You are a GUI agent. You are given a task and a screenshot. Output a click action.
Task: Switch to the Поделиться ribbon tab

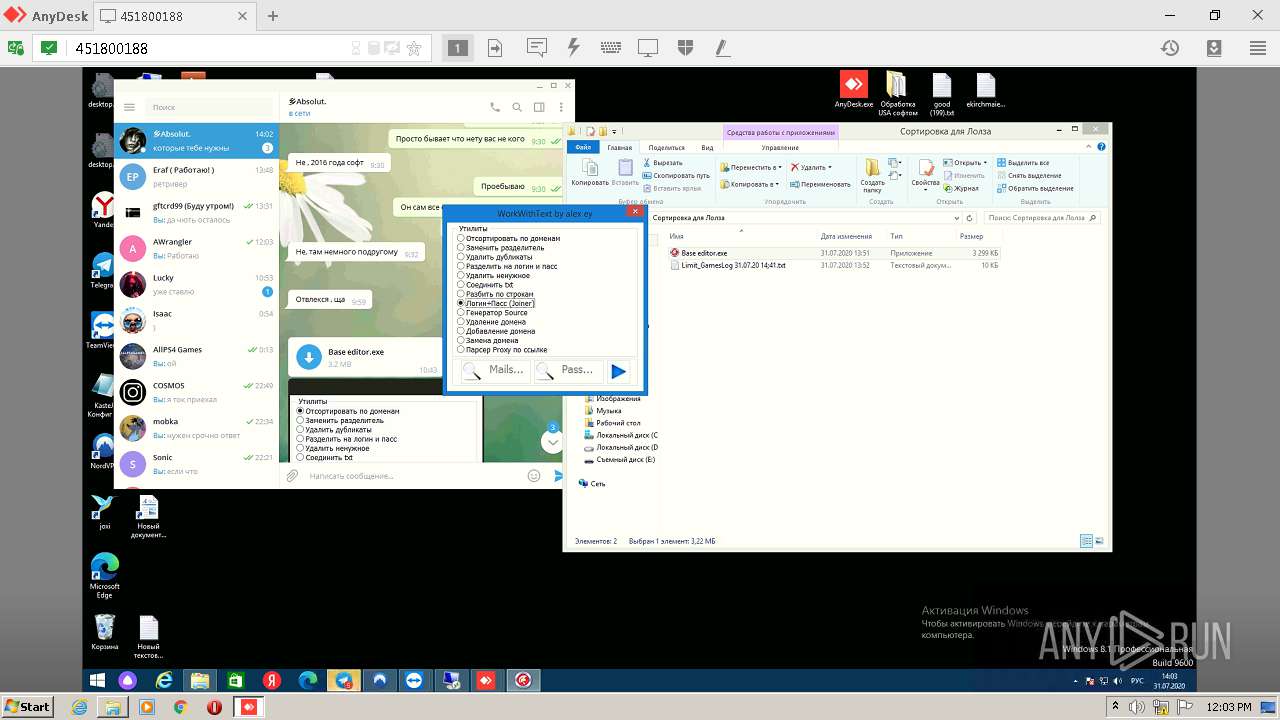click(x=666, y=148)
